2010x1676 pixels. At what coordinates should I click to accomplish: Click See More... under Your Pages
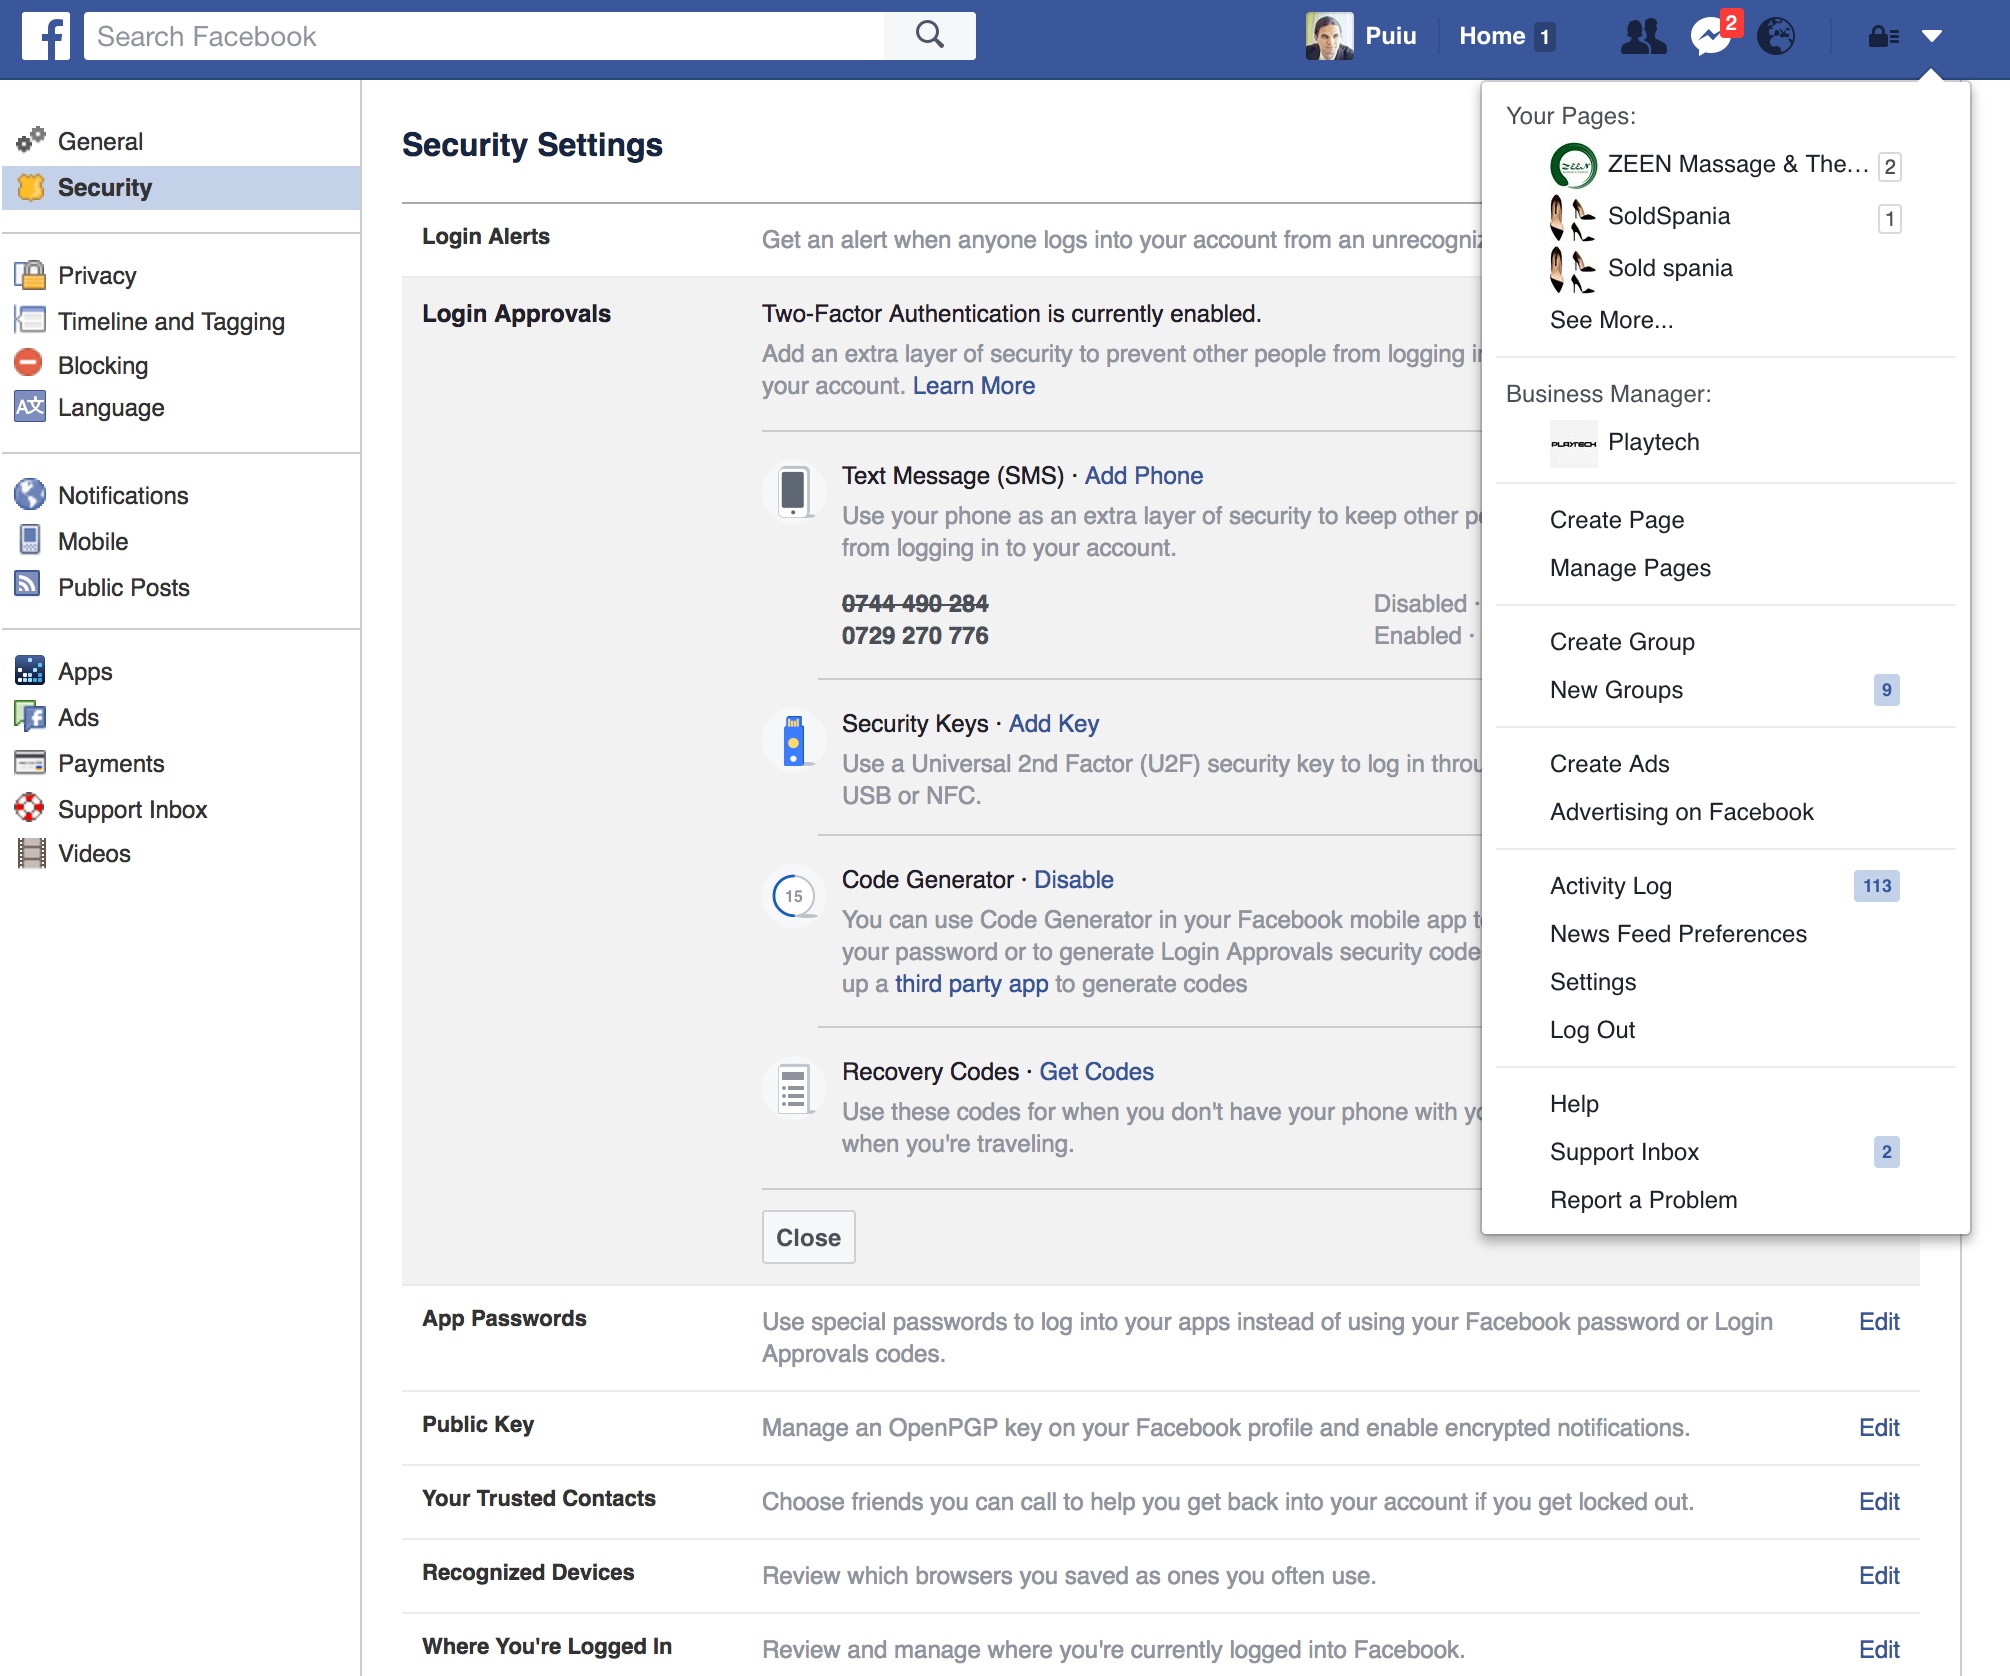click(1611, 320)
